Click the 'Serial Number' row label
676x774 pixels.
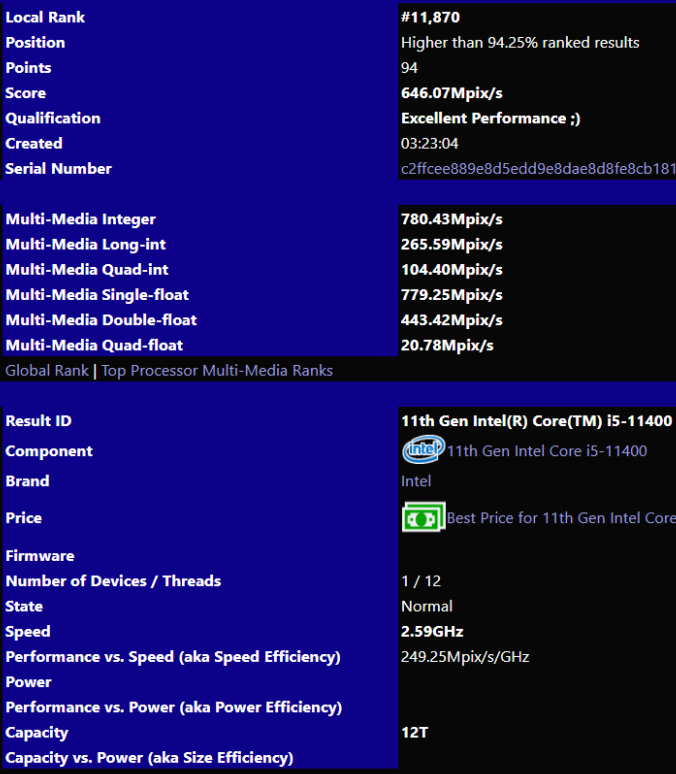[x=58, y=169]
